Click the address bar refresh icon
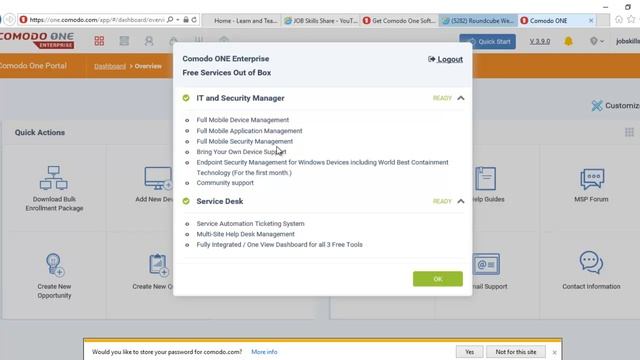640x360 pixels. [x=194, y=20]
